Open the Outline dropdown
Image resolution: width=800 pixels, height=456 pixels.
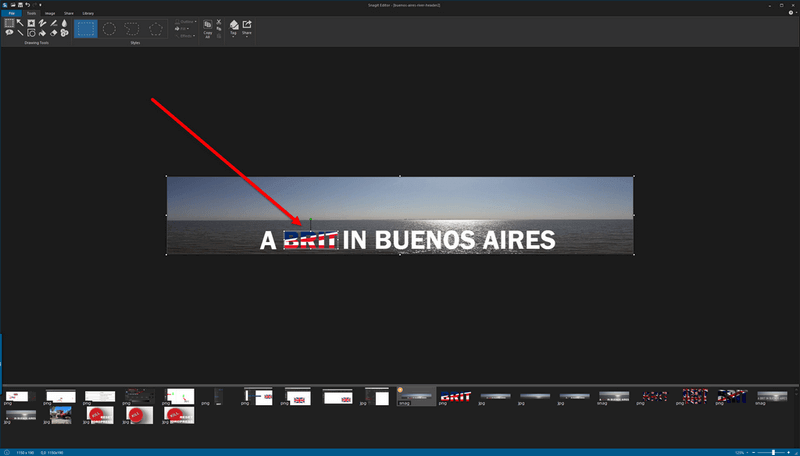(x=186, y=21)
